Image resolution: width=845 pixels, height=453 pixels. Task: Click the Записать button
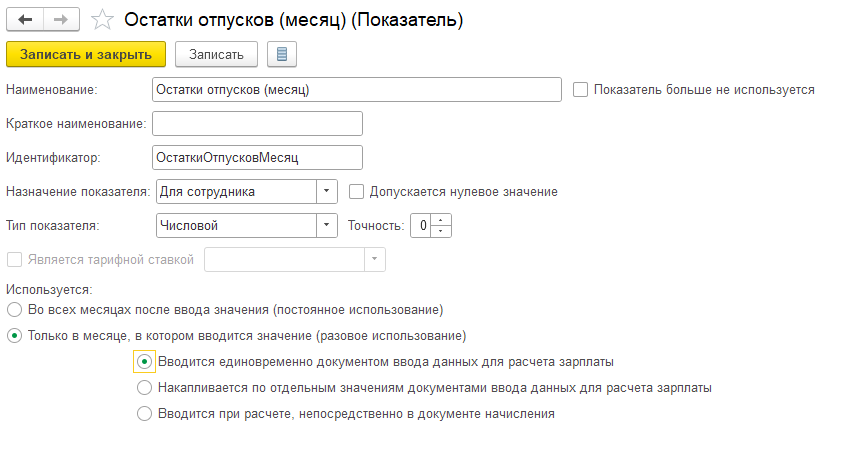[x=216, y=54]
